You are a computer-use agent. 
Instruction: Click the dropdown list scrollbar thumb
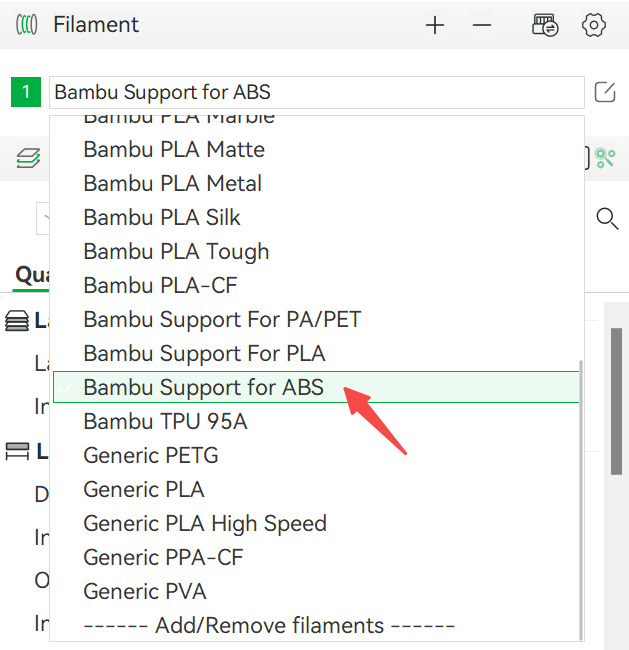tap(581, 500)
